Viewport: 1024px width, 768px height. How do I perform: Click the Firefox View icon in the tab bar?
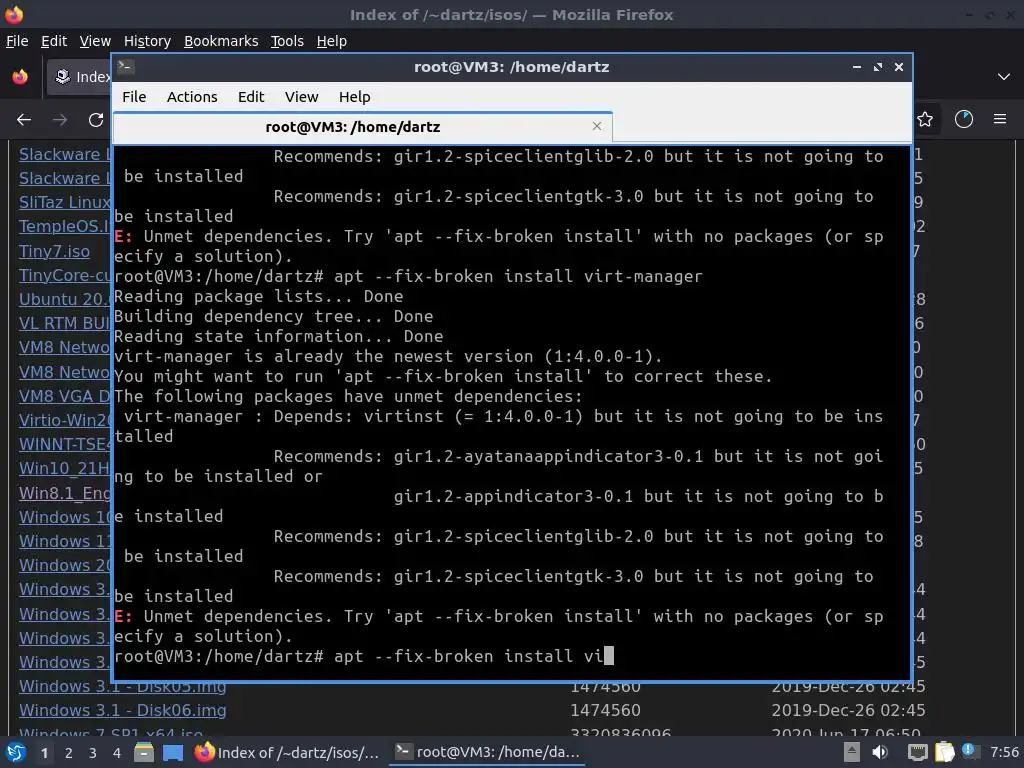tap(20, 77)
